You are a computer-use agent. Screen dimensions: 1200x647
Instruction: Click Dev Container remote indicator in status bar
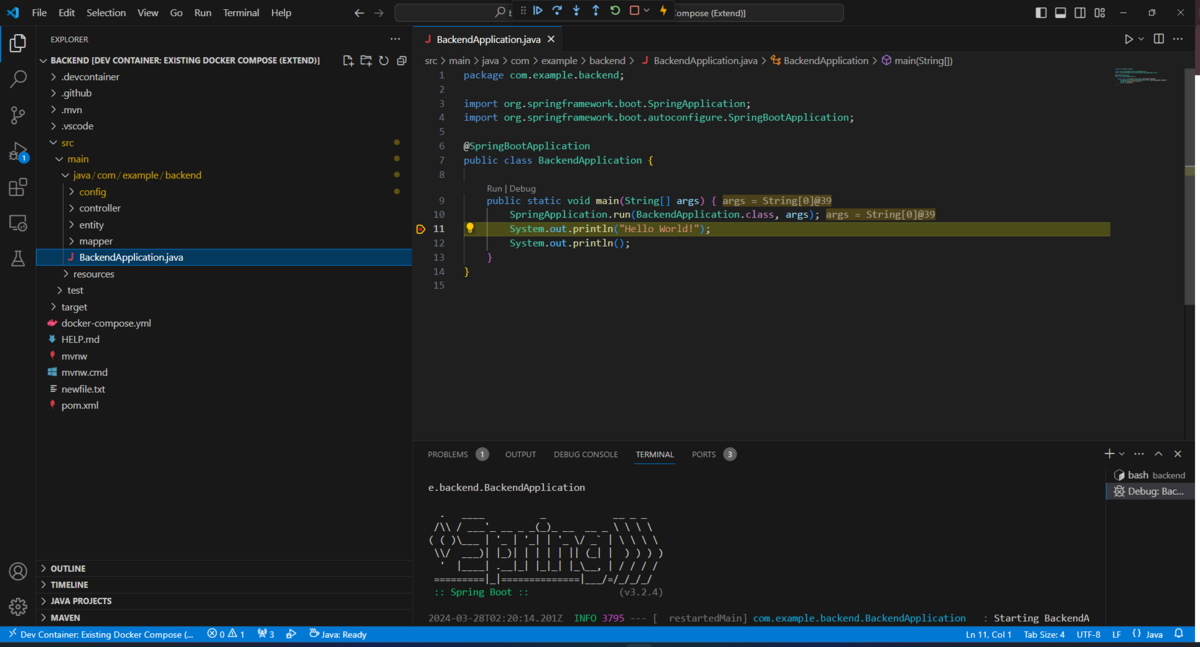(x=100, y=634)
